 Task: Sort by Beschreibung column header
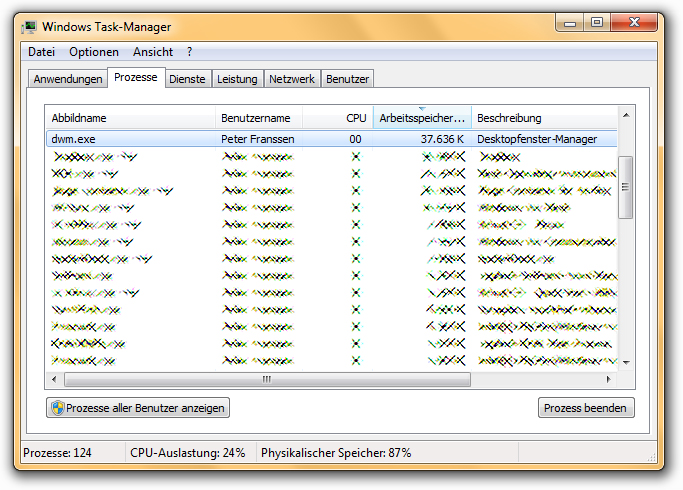point(544,118)
